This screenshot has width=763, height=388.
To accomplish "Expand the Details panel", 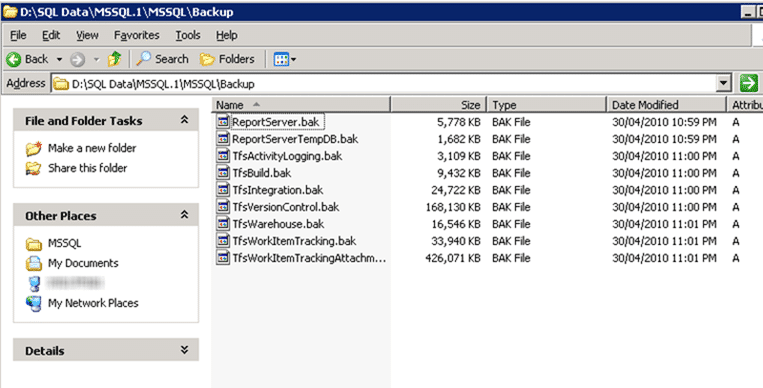I will click(184, 350).
